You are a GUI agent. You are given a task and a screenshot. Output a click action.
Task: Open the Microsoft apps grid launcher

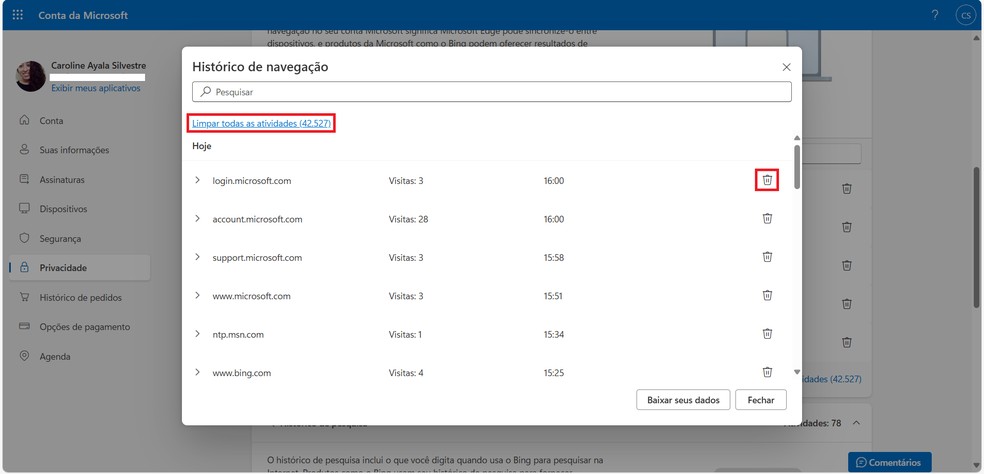18,15
